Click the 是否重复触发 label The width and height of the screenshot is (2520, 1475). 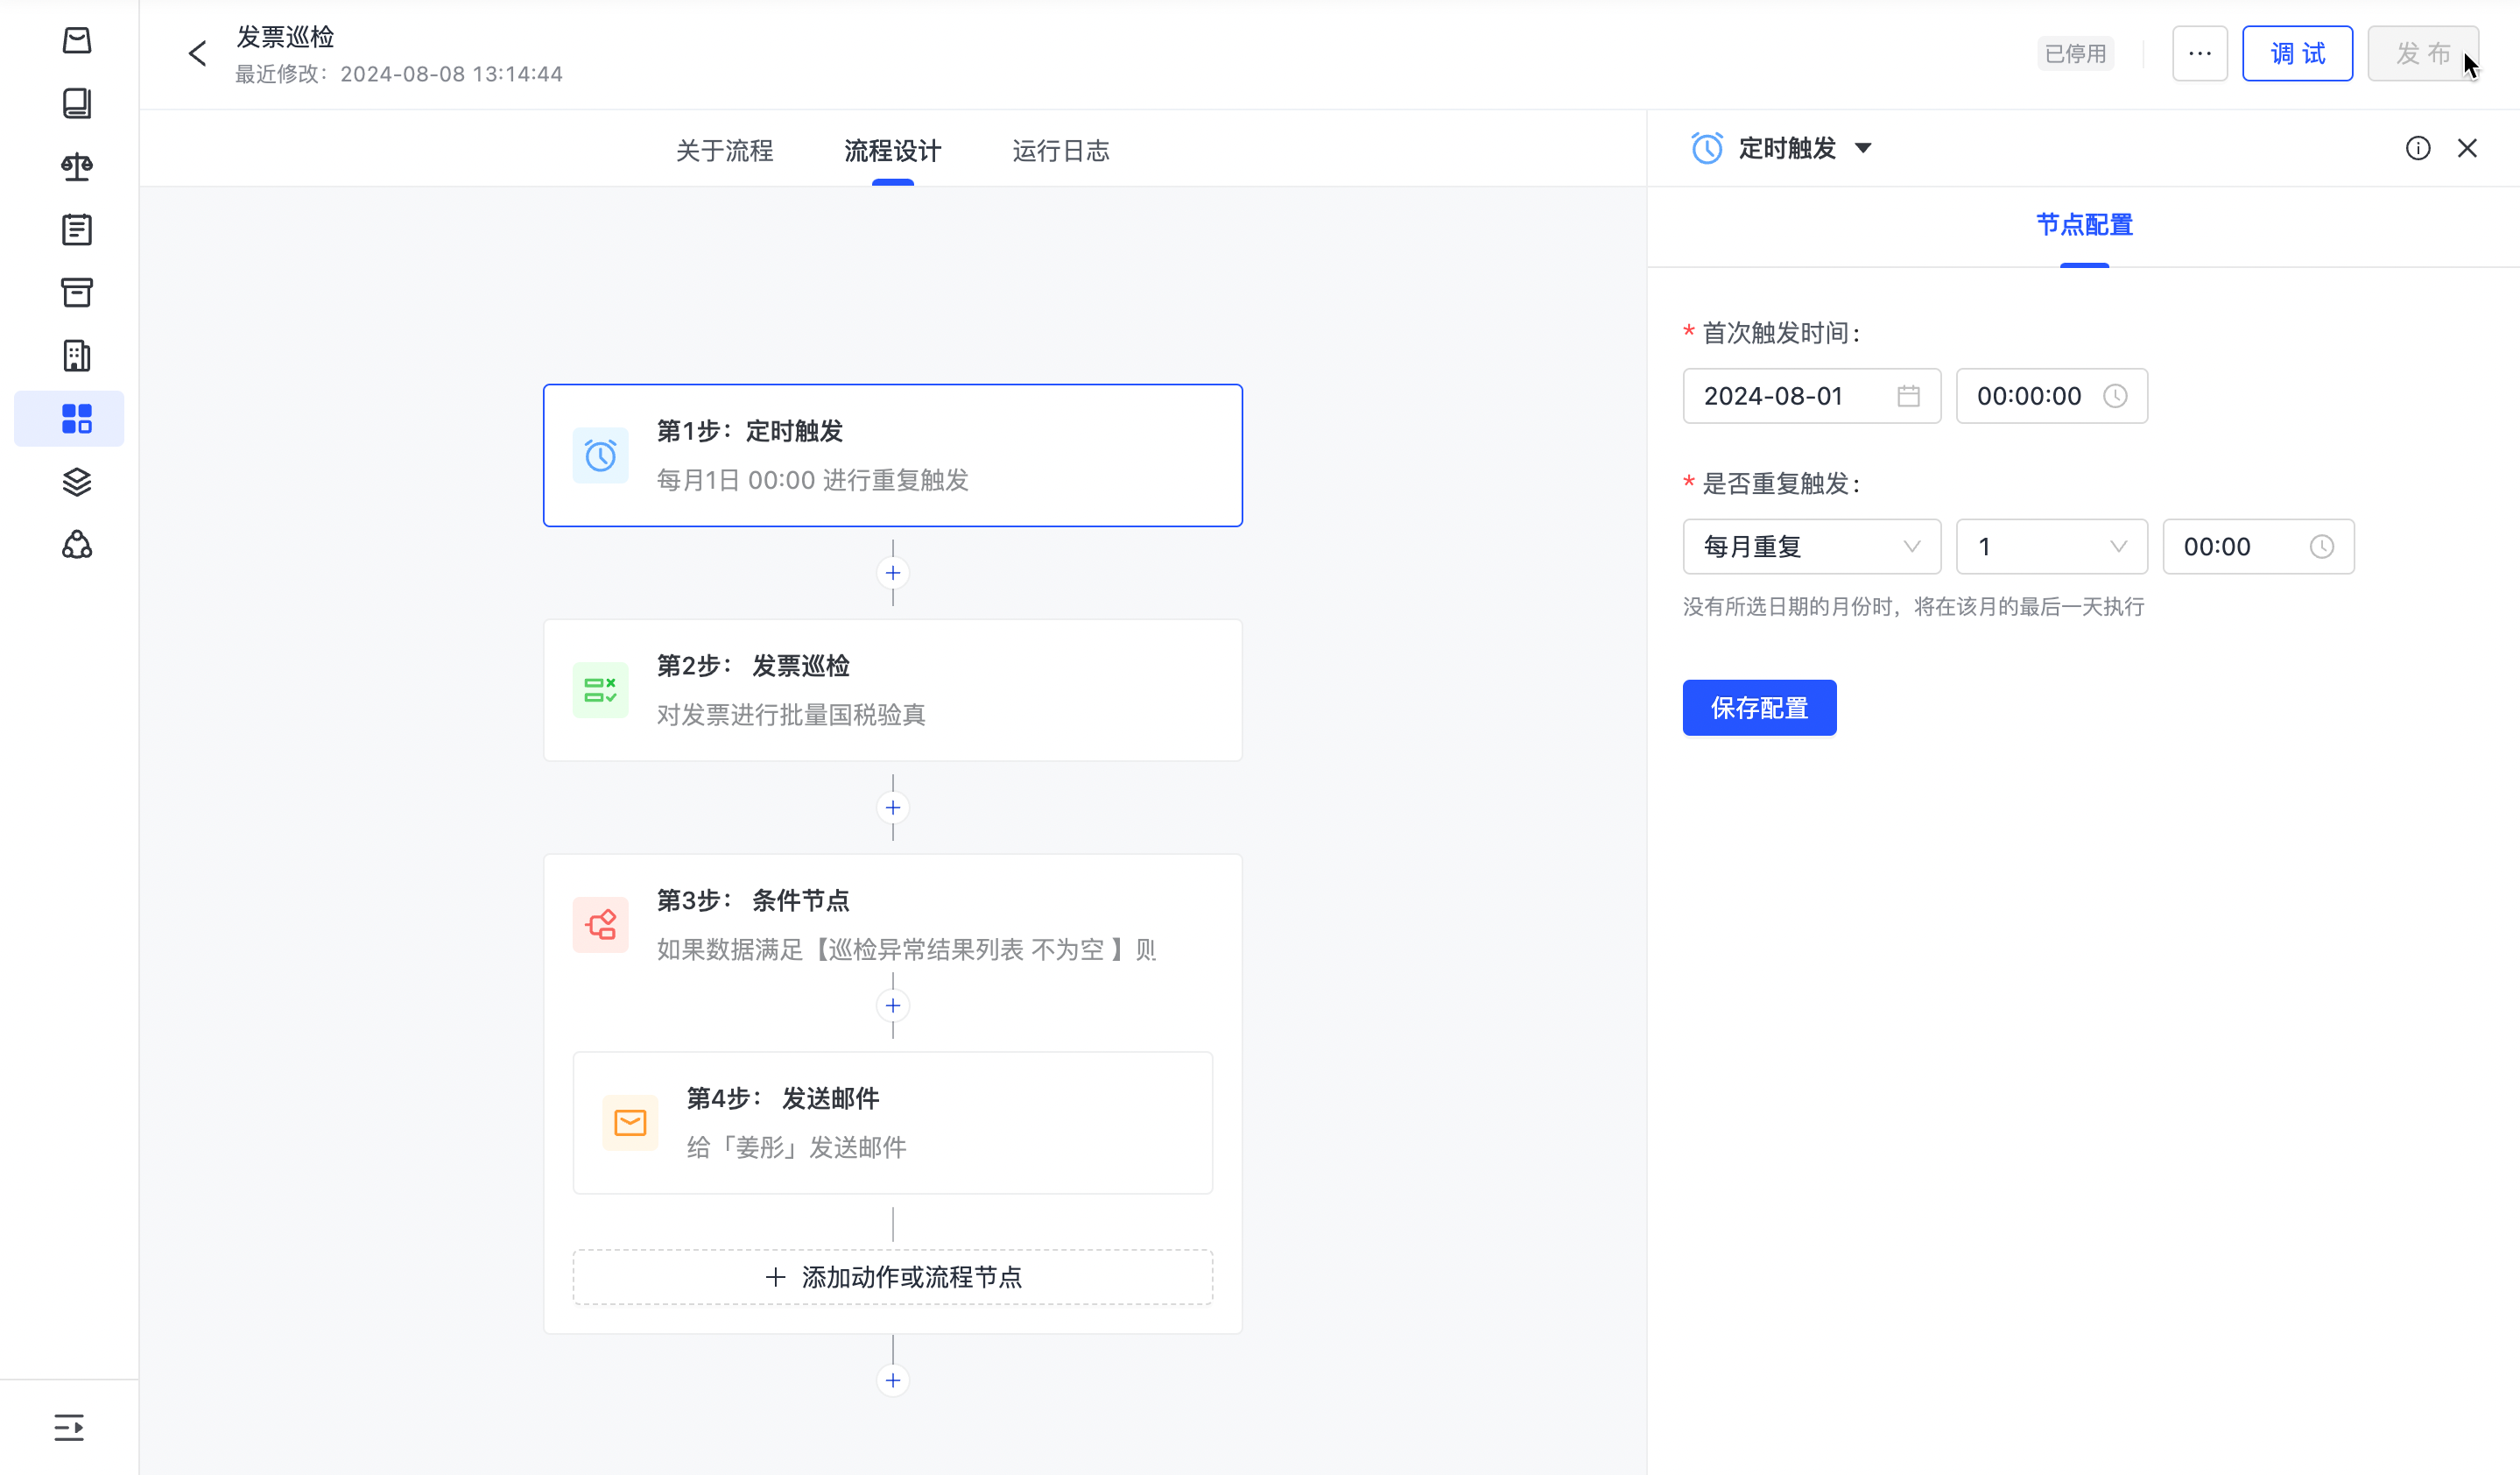point(1780,484)
